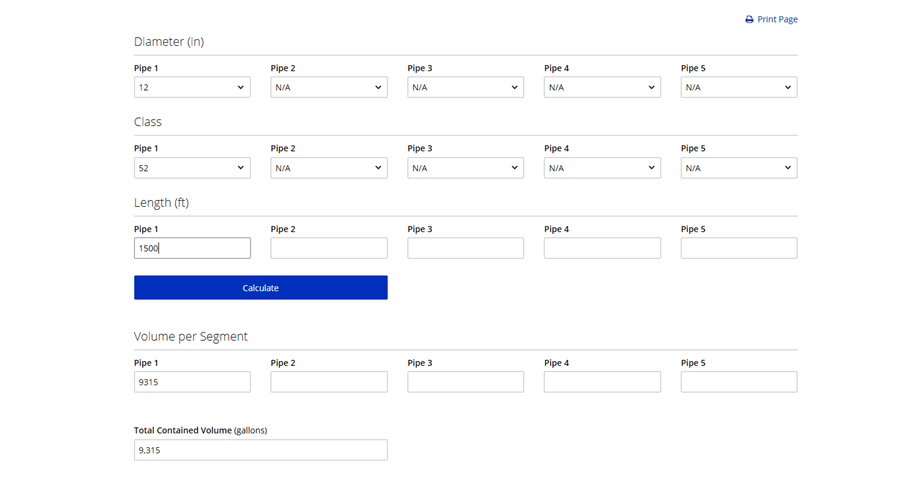Screen dimensions: 922x480
Task: Open the Pipe 4 diameter dropdown
Action: tap(602, 88)
